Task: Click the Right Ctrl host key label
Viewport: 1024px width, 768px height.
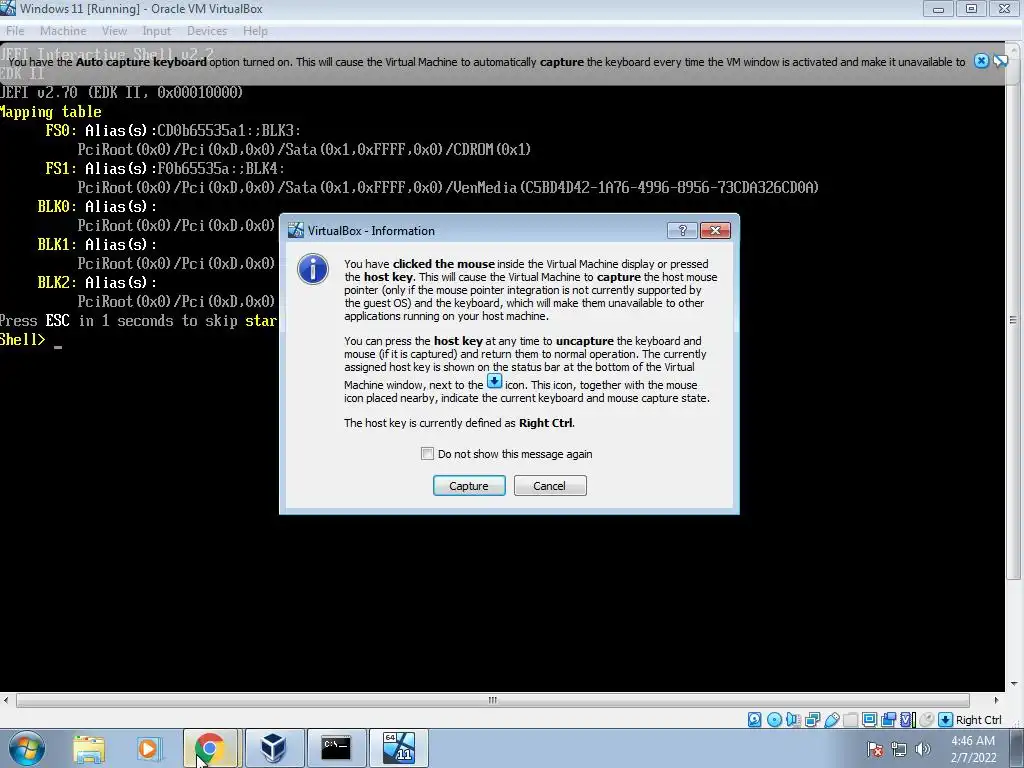Action: [x=978, y=720]
